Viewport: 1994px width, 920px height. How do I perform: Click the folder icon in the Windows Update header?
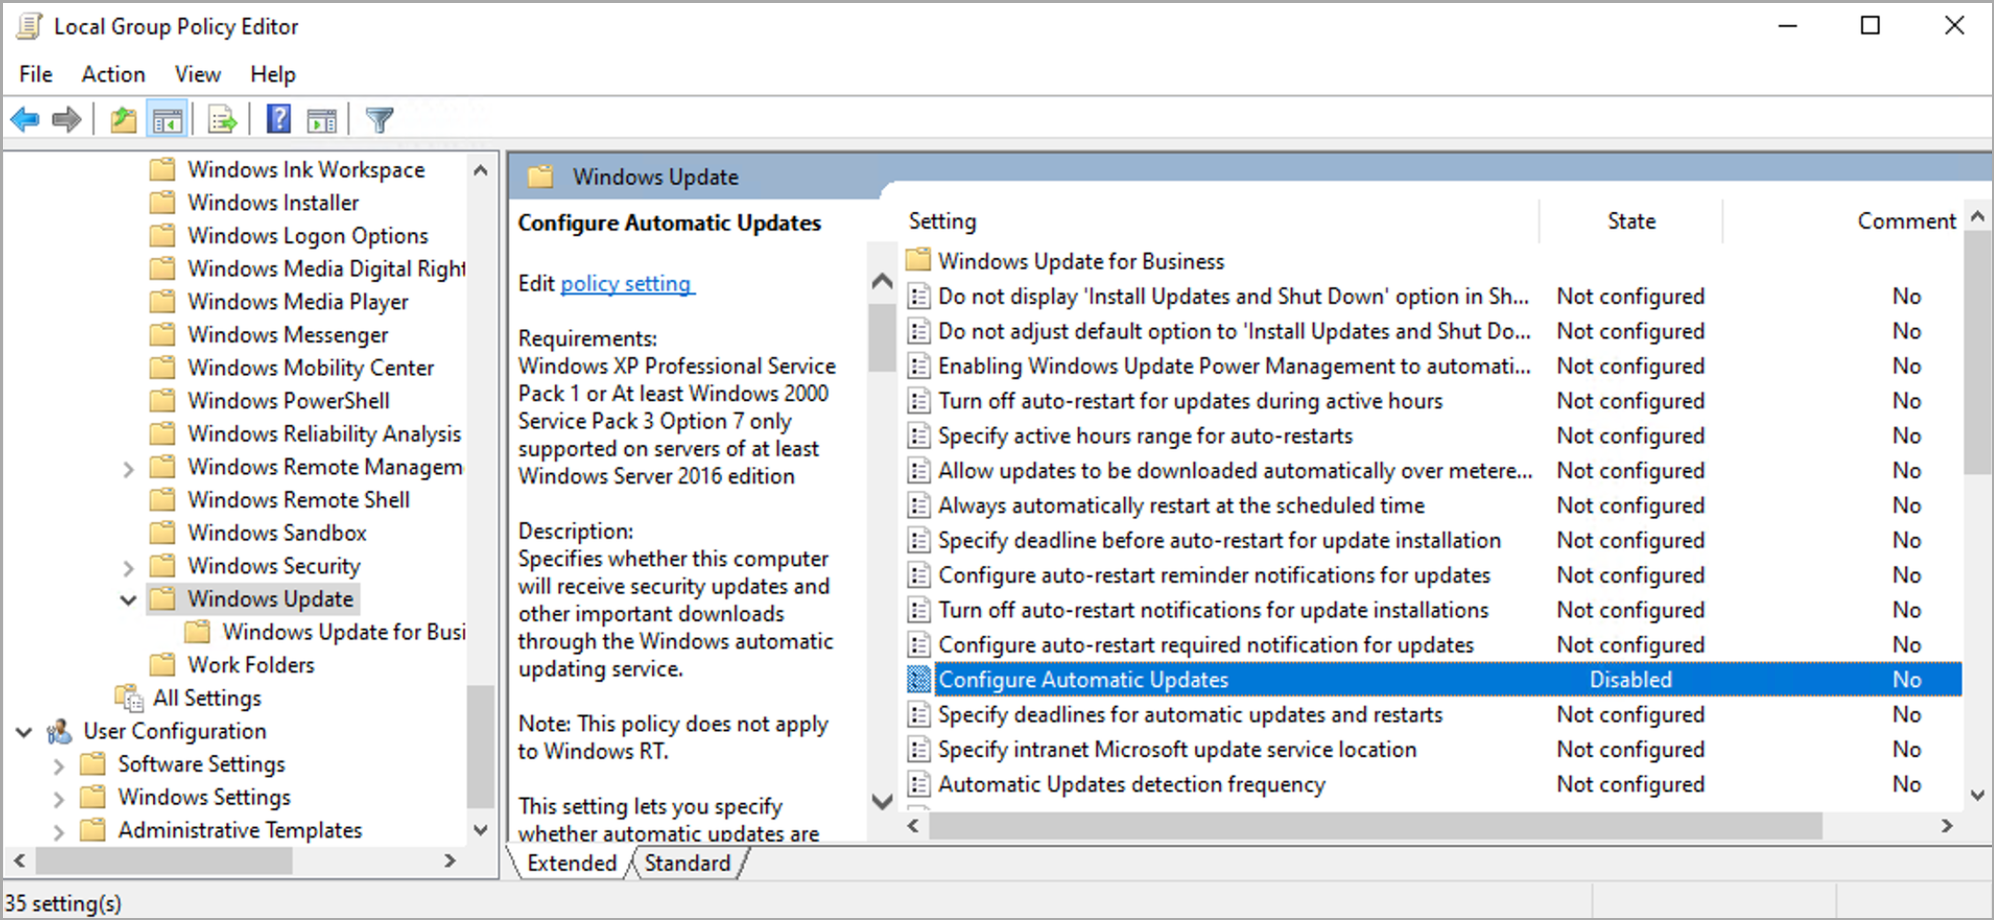coord(541,177)
